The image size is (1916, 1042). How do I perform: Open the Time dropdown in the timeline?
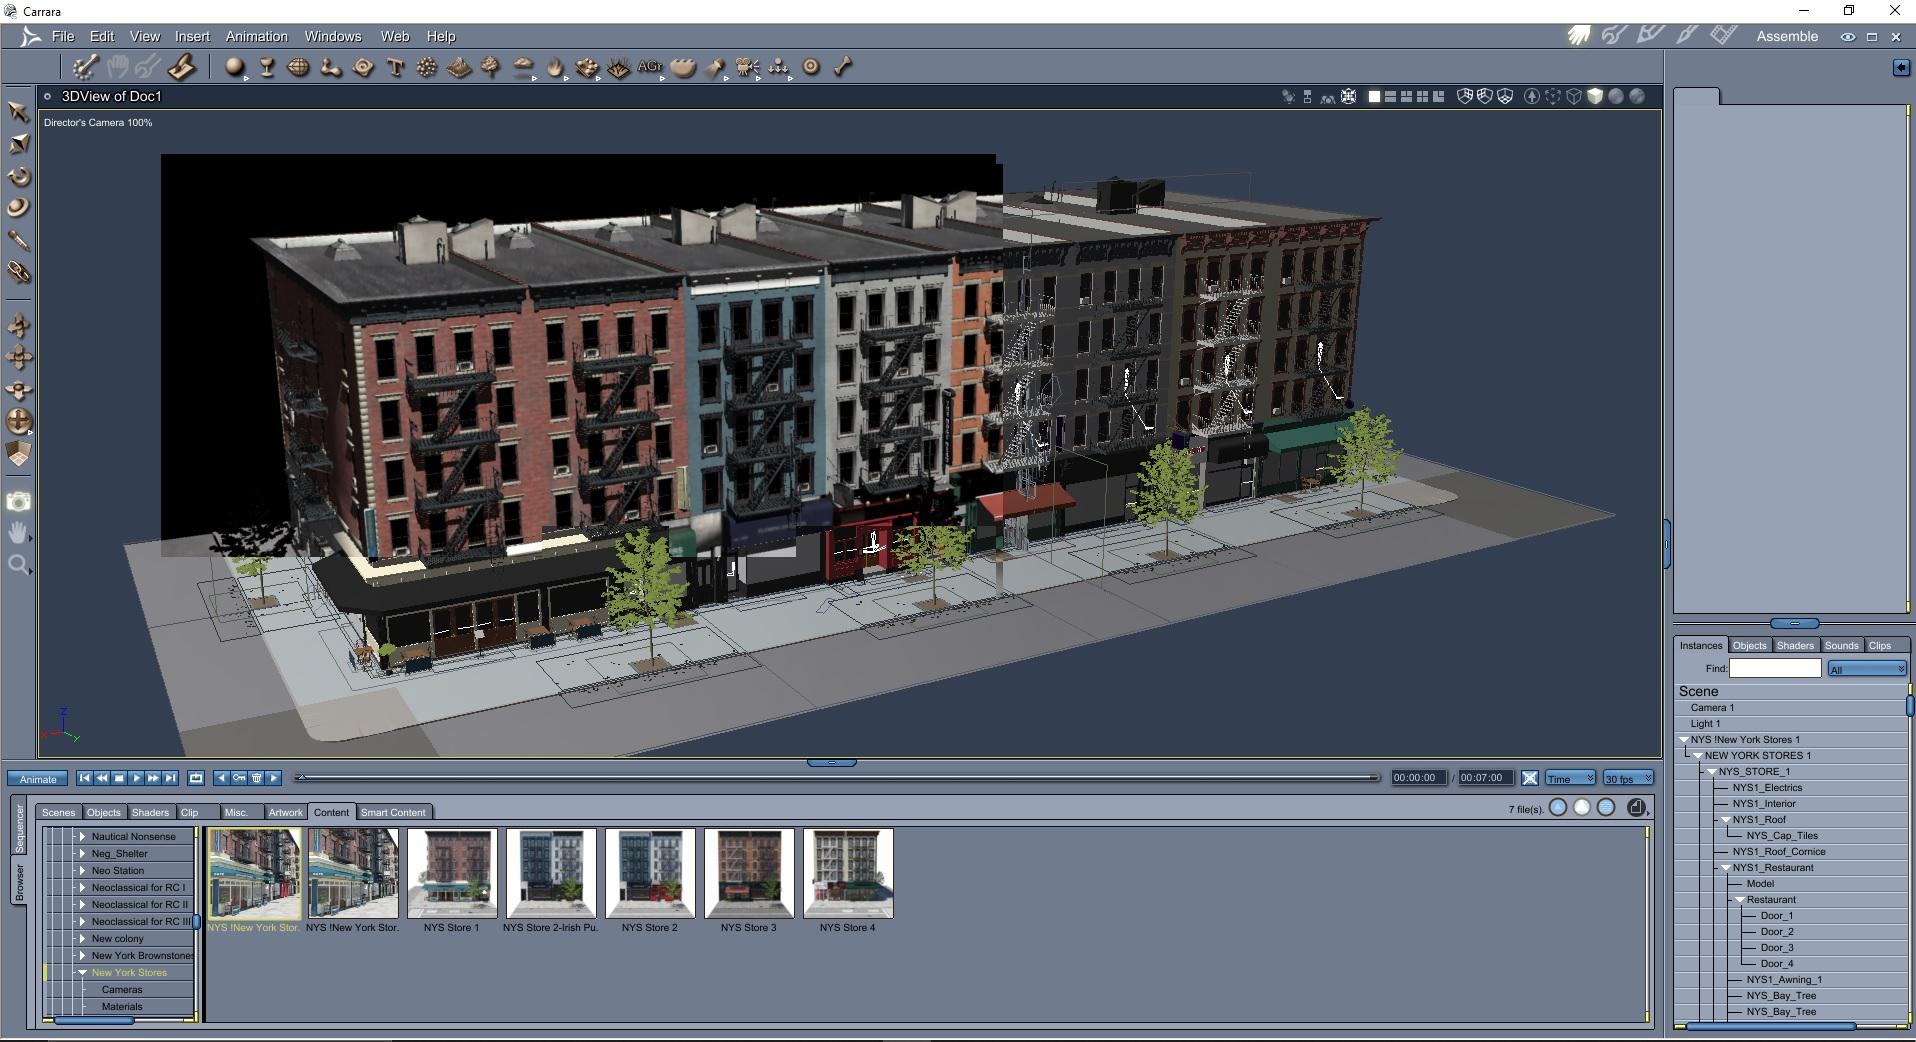point(1570,778)
